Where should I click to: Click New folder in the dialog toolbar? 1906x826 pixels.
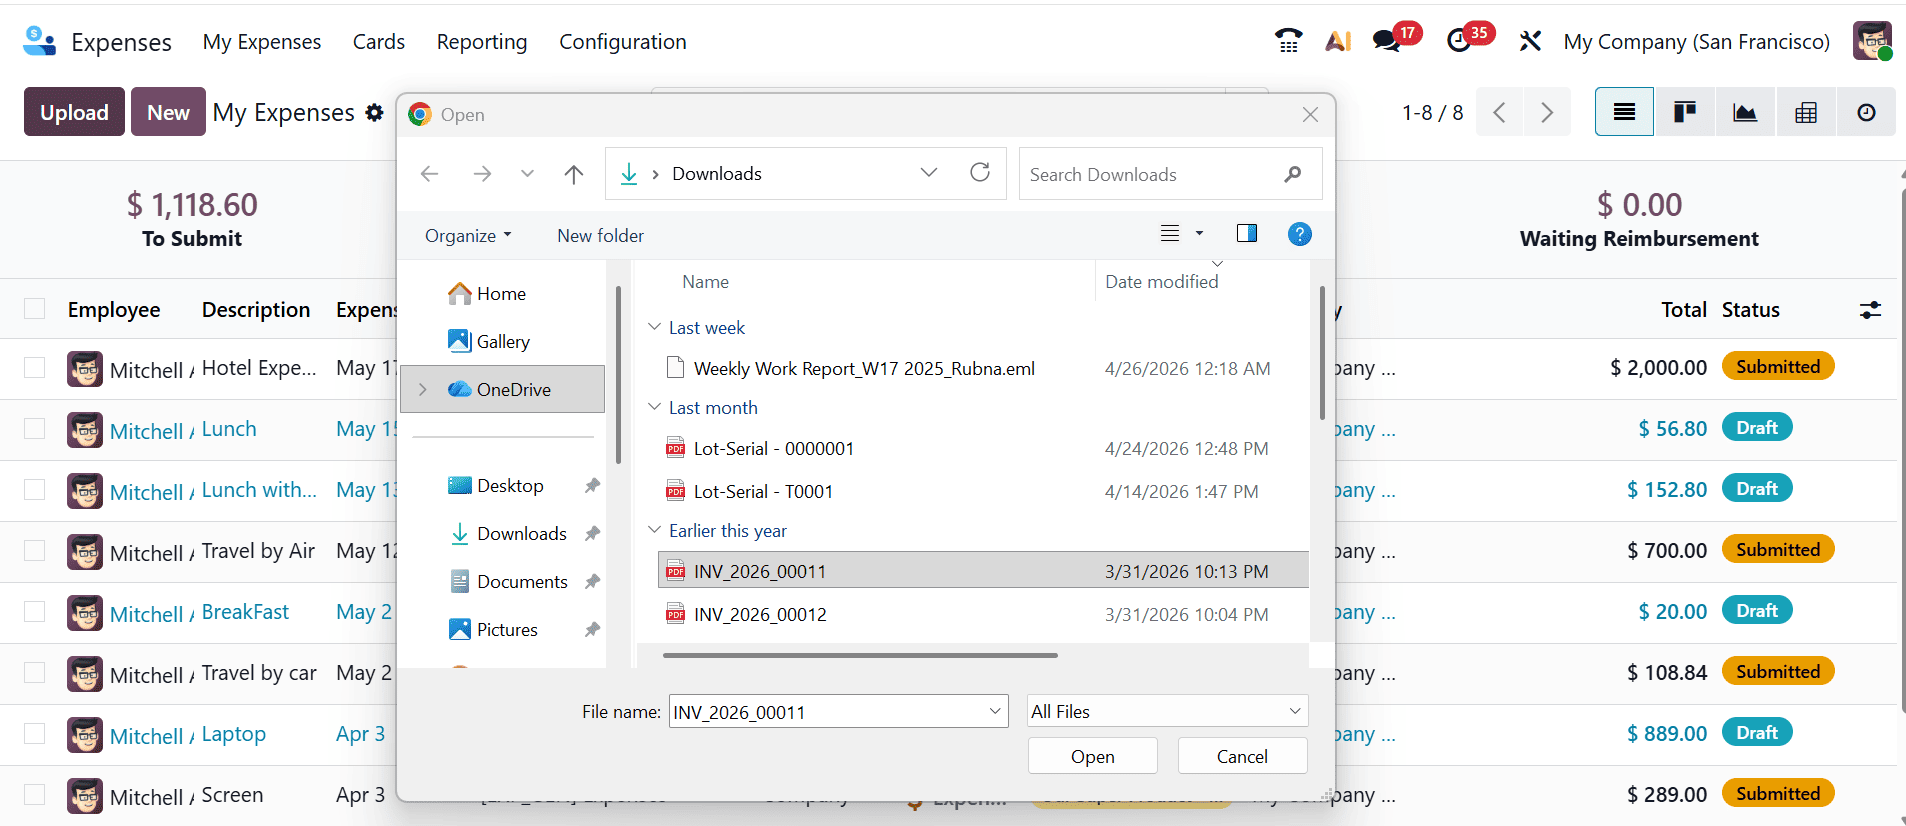[x=600, y=236]
